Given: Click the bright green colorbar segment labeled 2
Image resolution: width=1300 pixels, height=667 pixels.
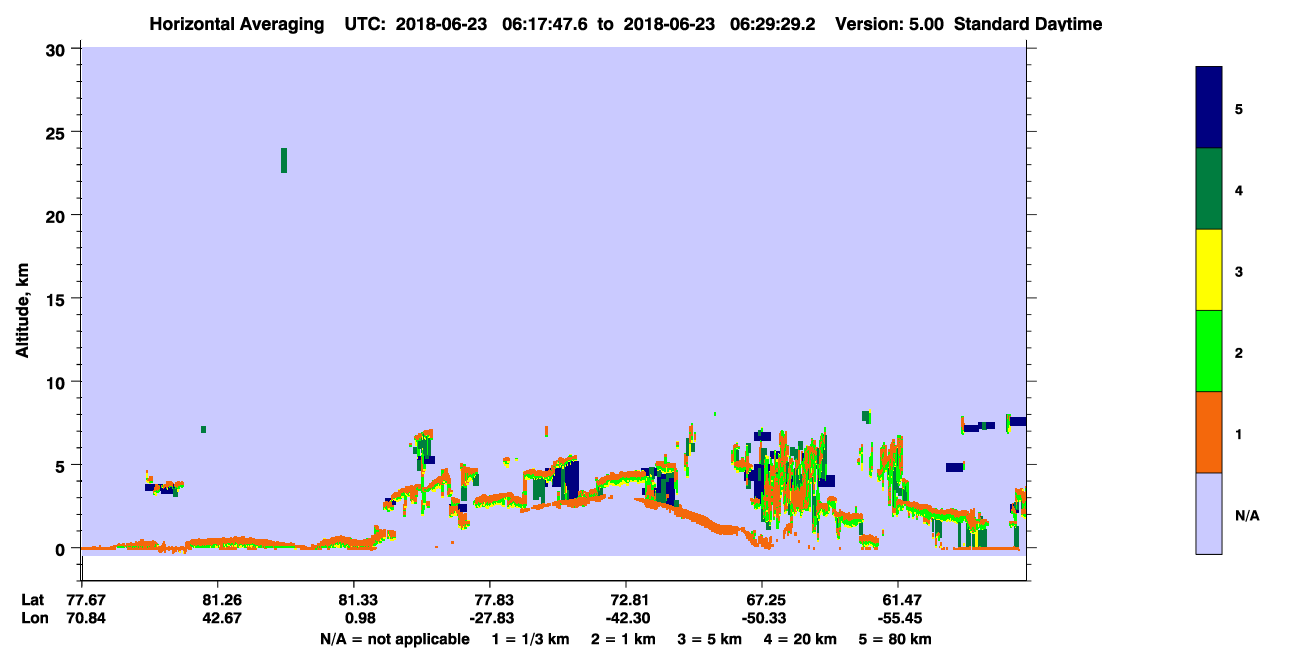Looking at the screenshot, I should 1209,351.
